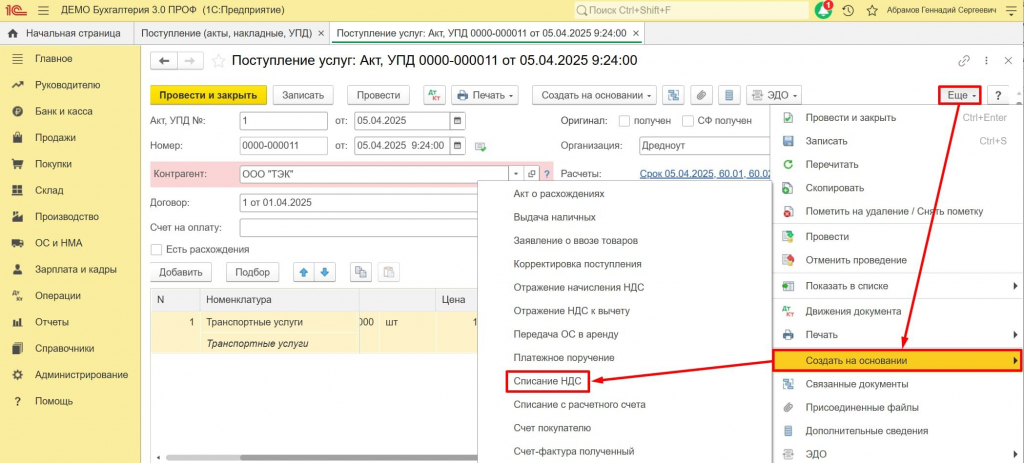Choose Списание НДС from submenu
This screenshot has width=1024, height=463.
point(547,381)
